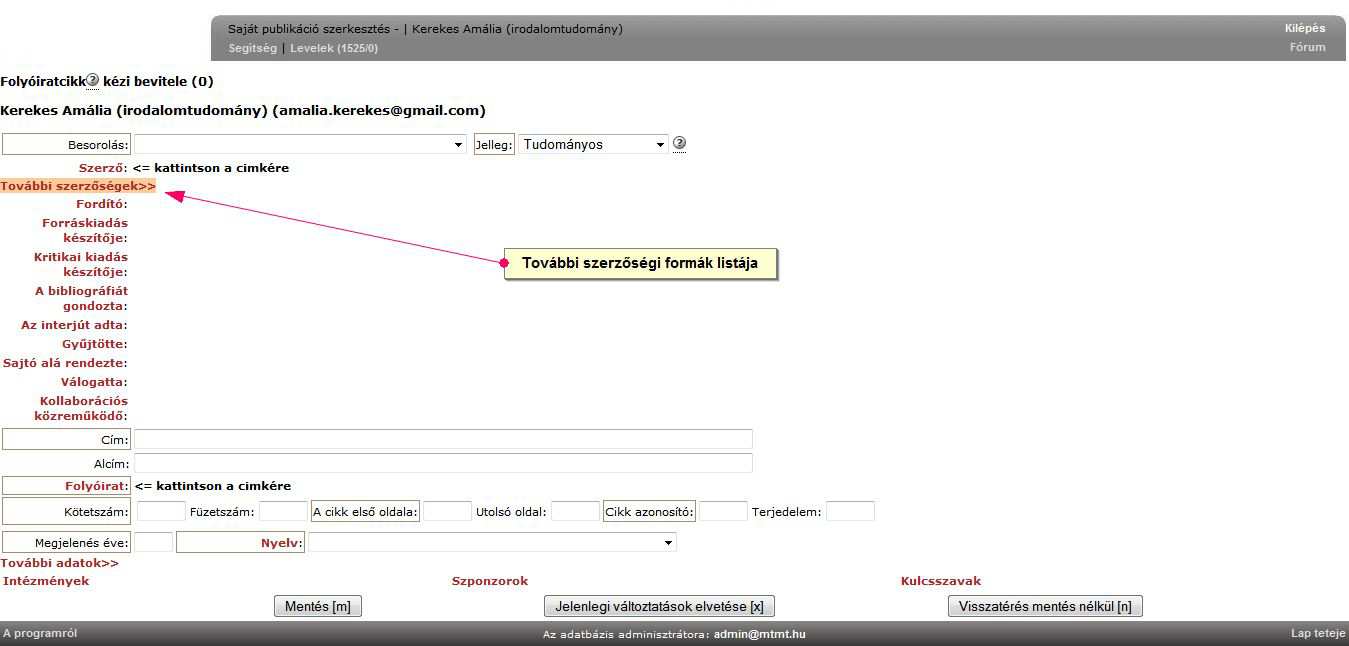Viewport: 1349px width, 646px height.
Task: Focus the Alcím subtitle input field
Action: 443,463
